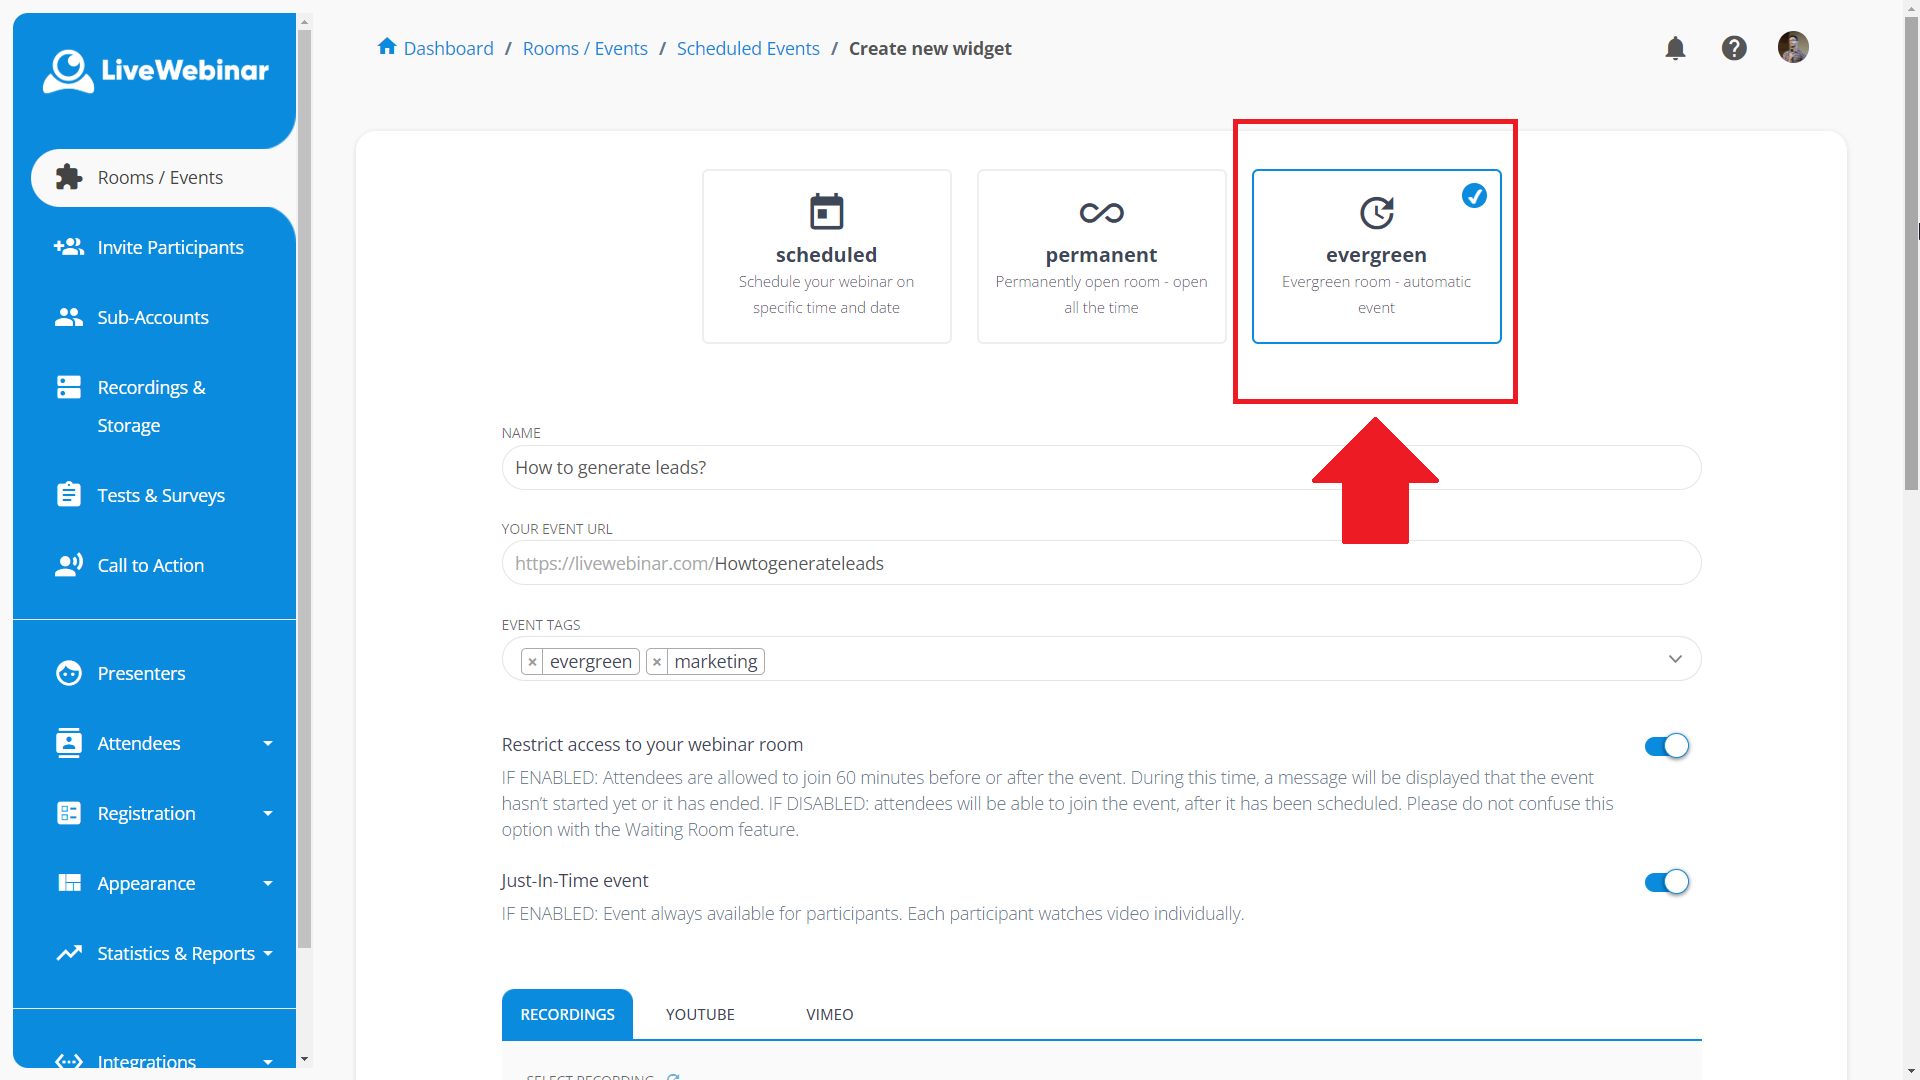Expand the Statistics & Reports menu
This screenshot has width=1920, height=1080.
[x=176, y=953]
